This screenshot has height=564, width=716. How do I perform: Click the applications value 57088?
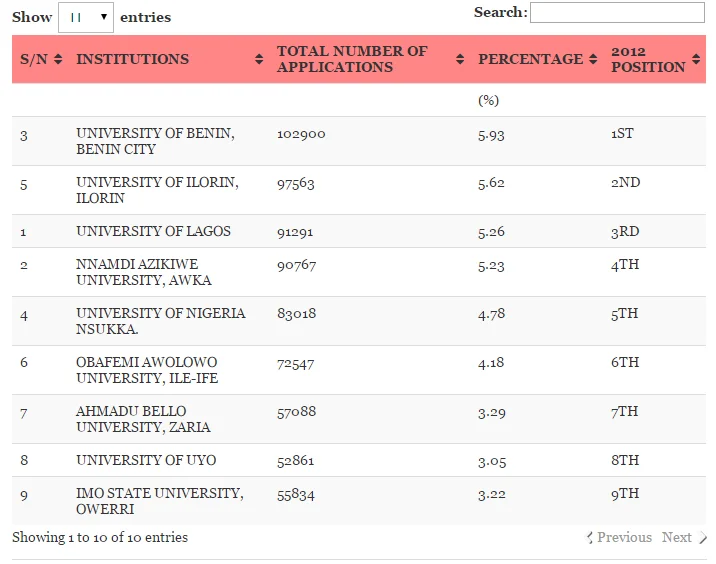pyautogui.click(x=296, y=412)
